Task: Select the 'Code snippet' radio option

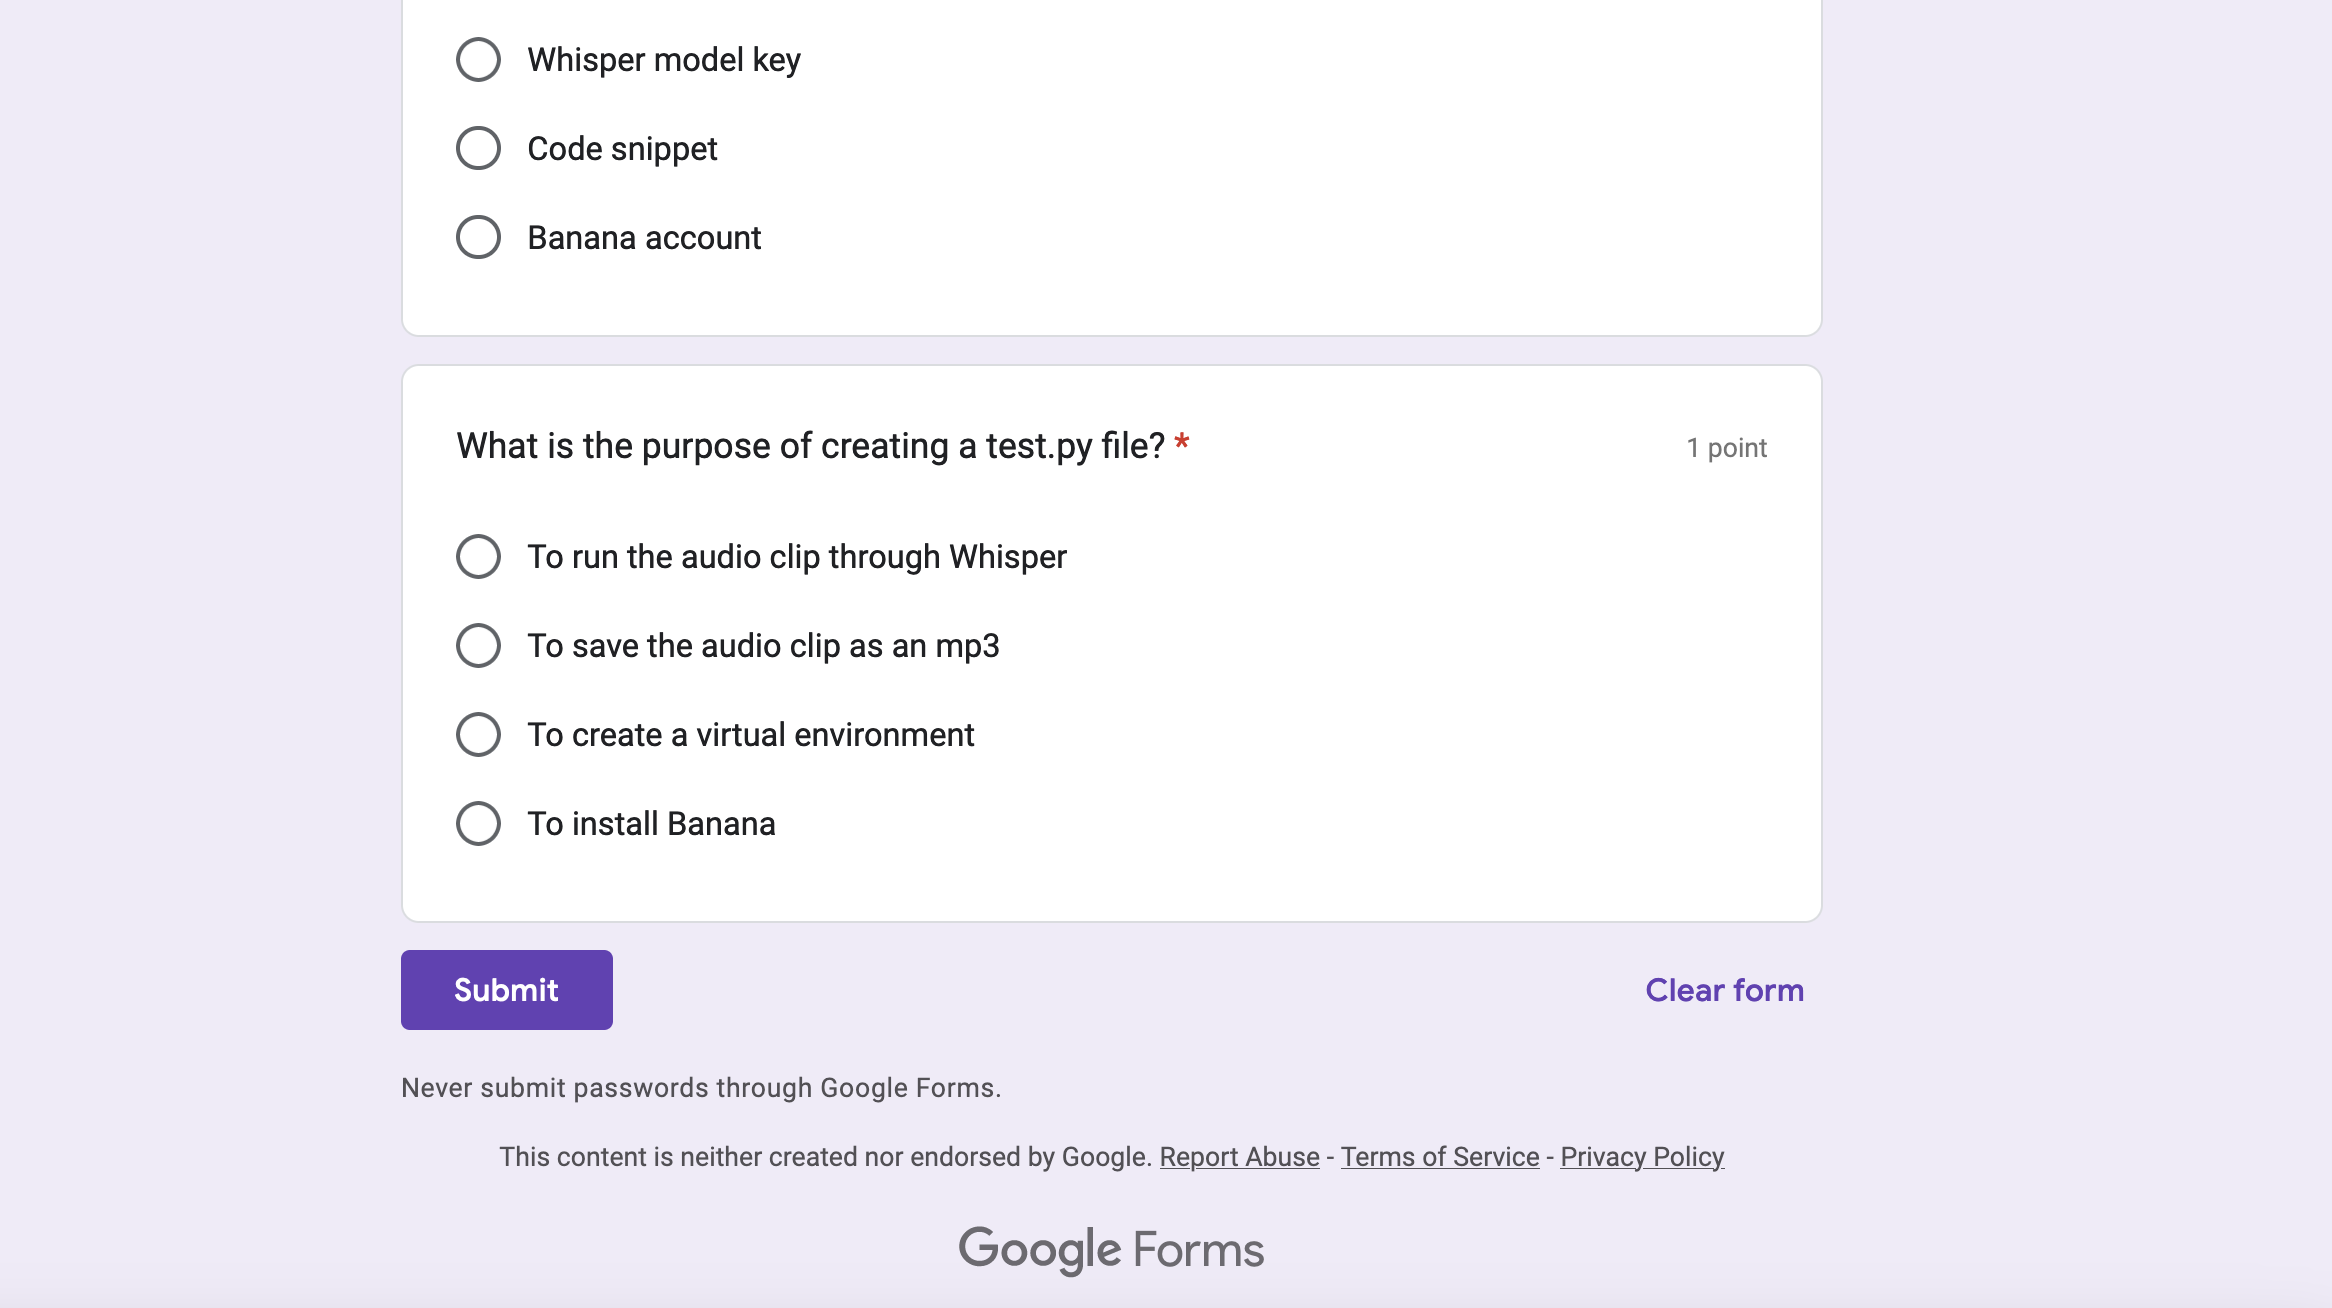Action: (478, 149)
